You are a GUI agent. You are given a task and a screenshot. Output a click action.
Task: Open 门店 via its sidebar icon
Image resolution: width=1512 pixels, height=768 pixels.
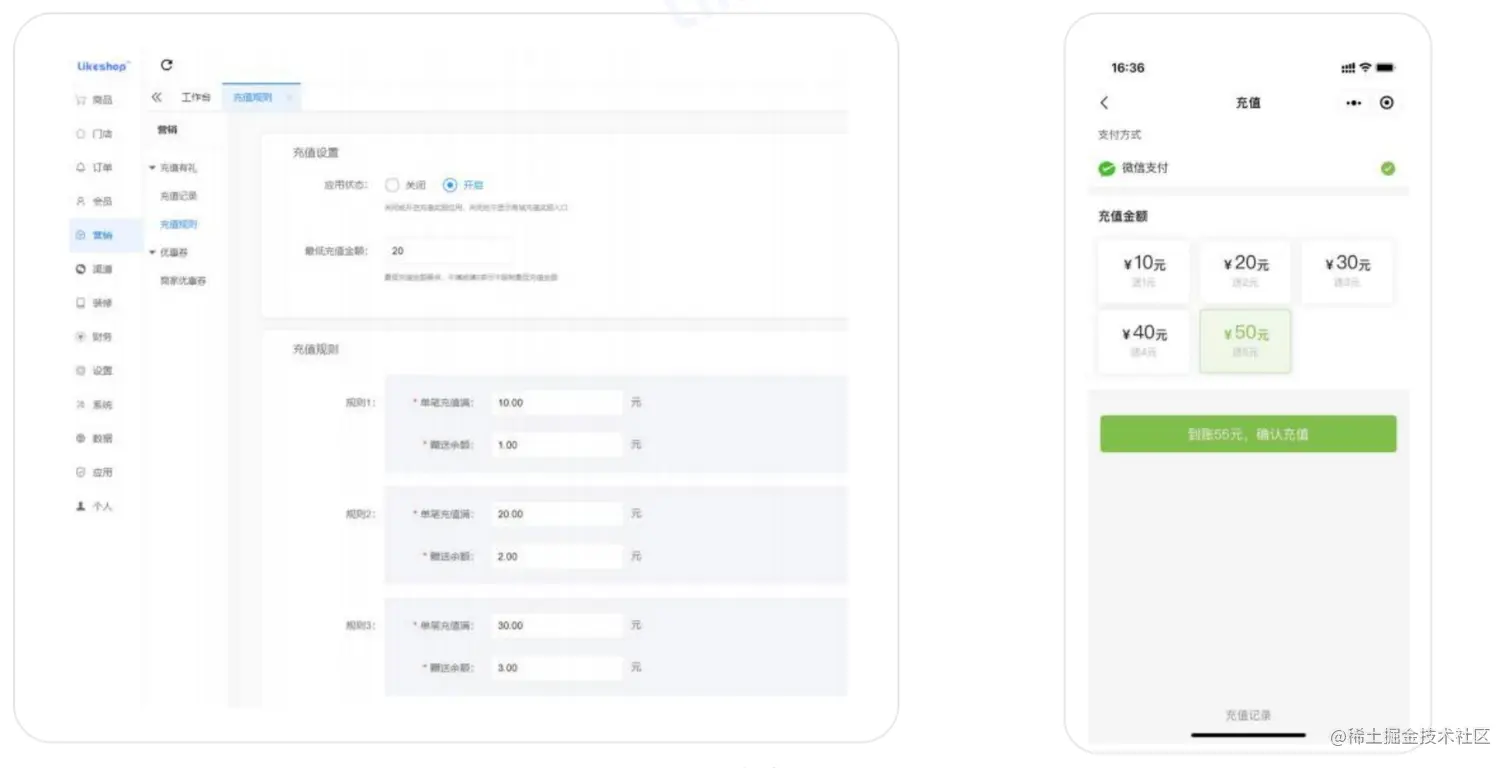pos(81,134)
